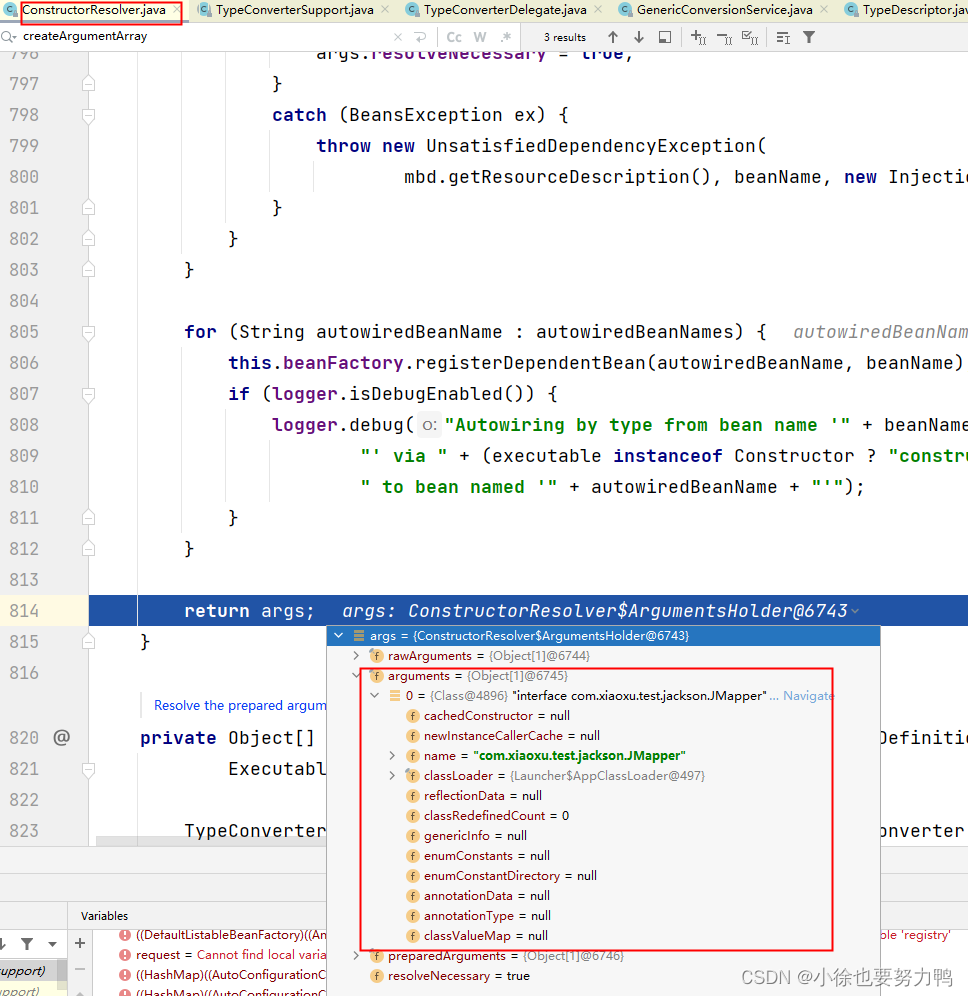Viewport: 968px width, 996px height.
Task: Click line number 814 in gutter
Action: (x=24, y=611)
